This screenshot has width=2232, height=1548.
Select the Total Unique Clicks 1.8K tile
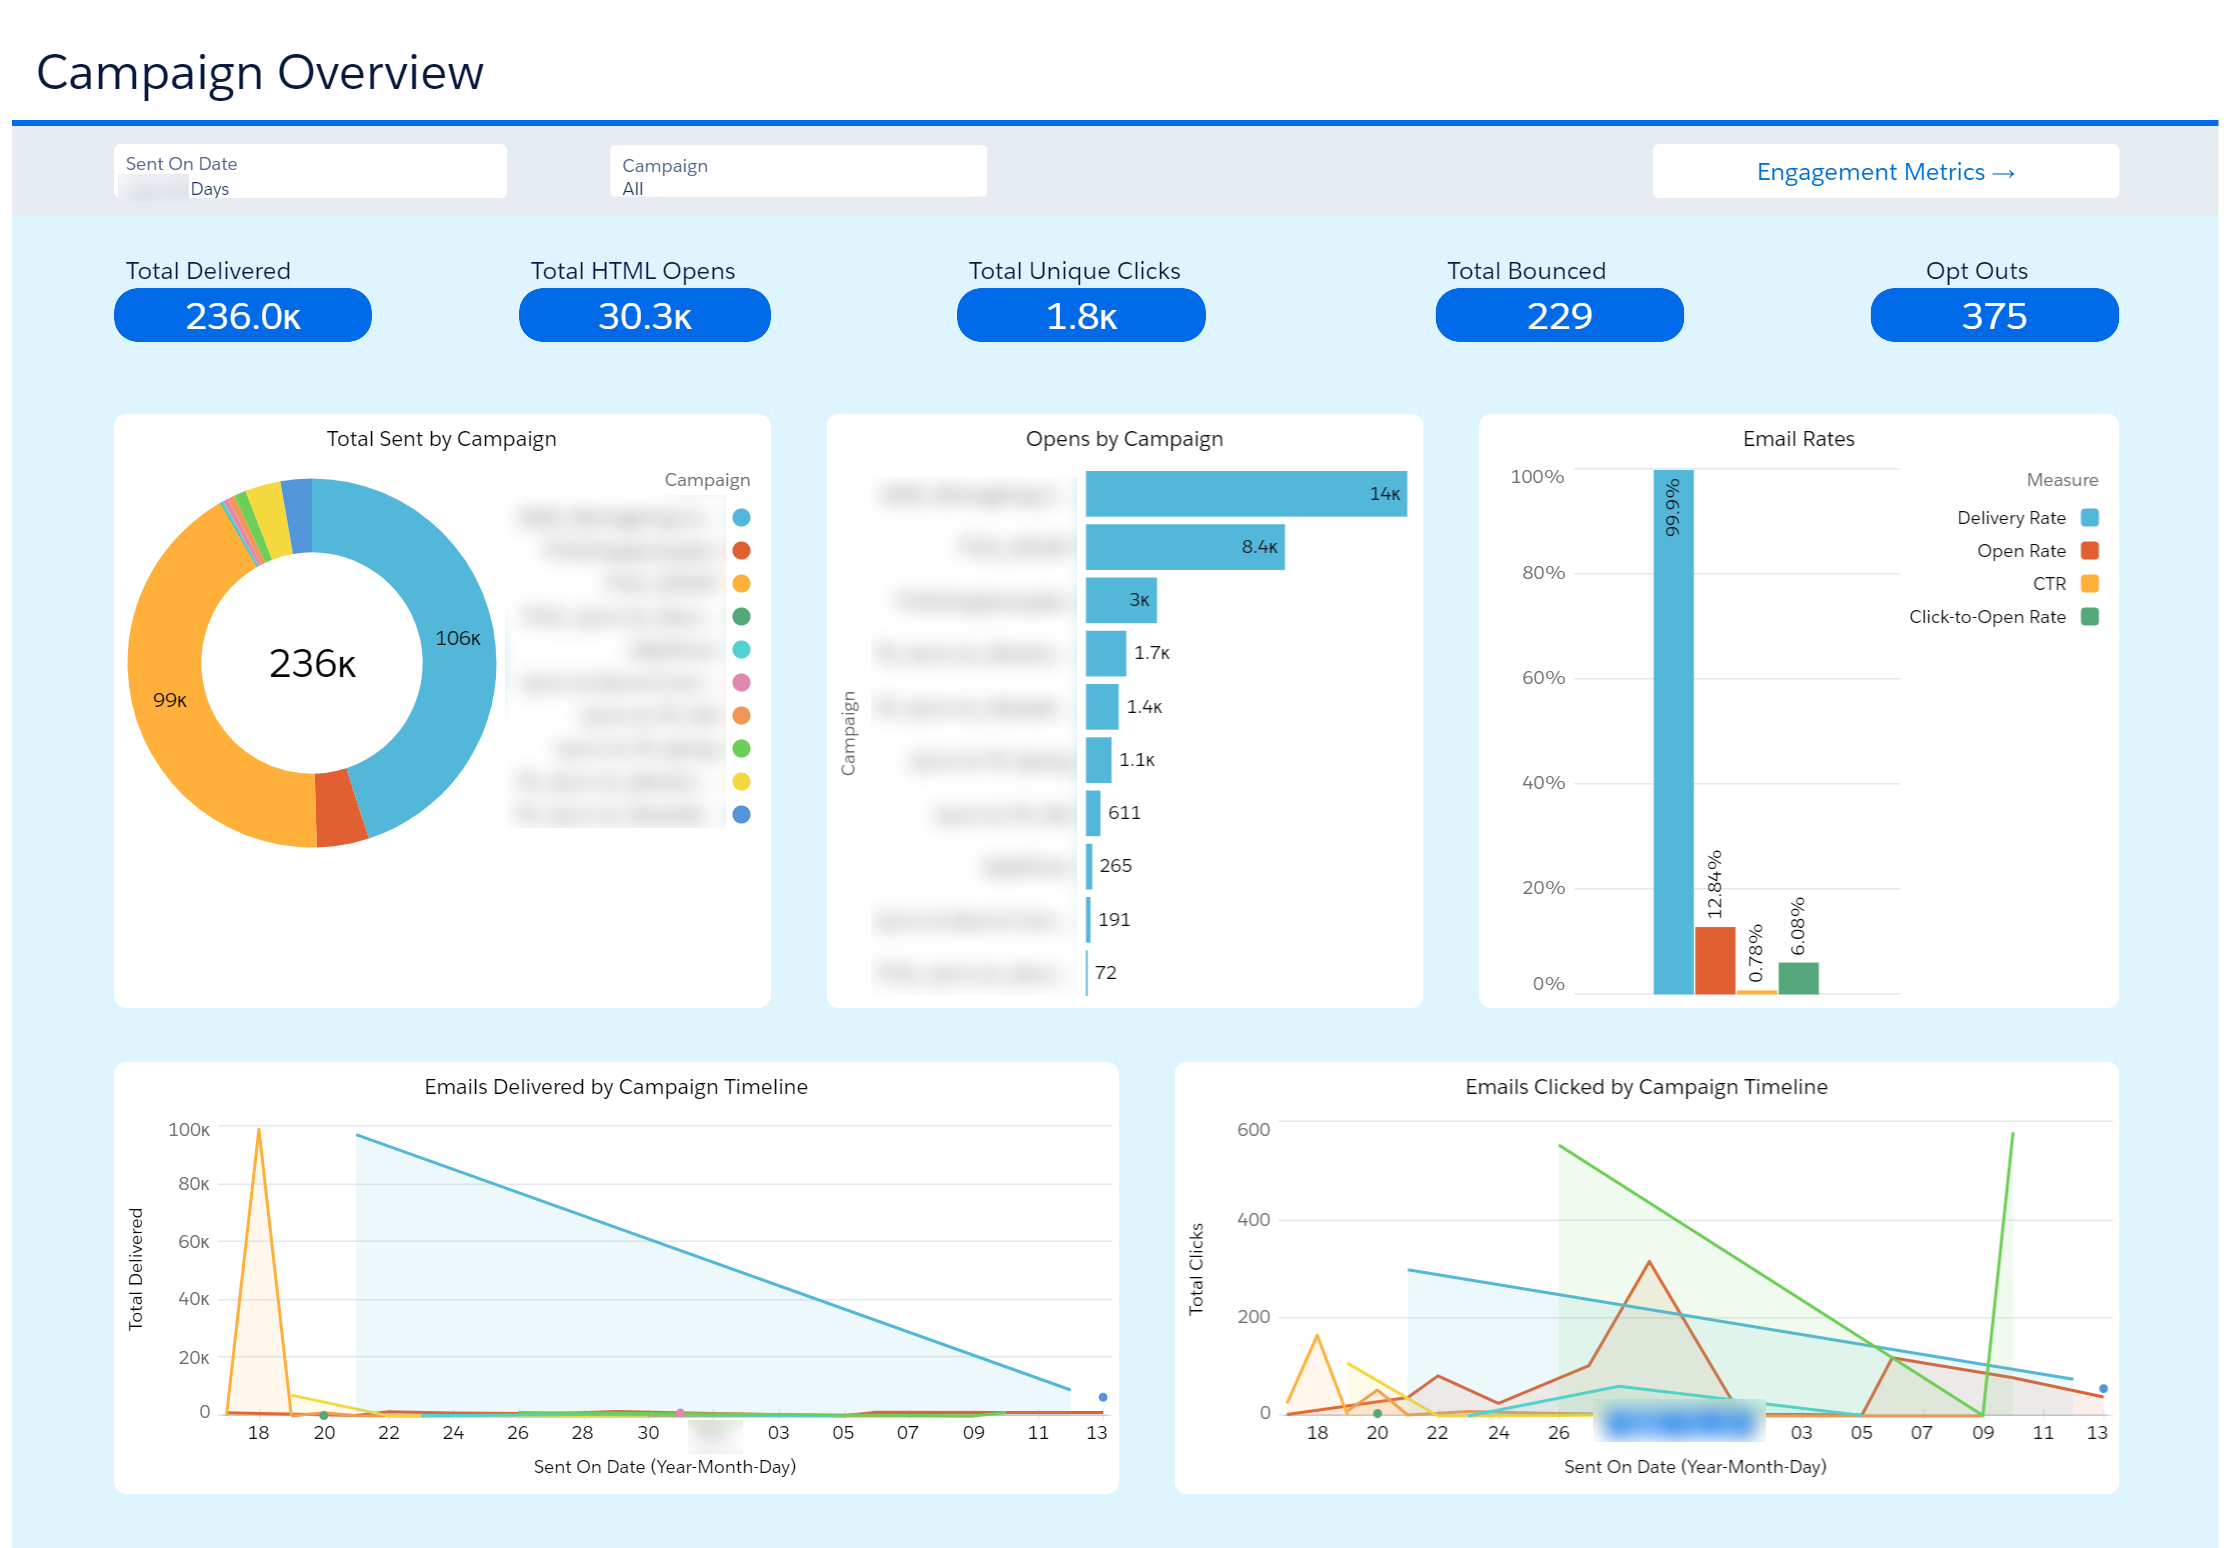(x=1080, y=316)
